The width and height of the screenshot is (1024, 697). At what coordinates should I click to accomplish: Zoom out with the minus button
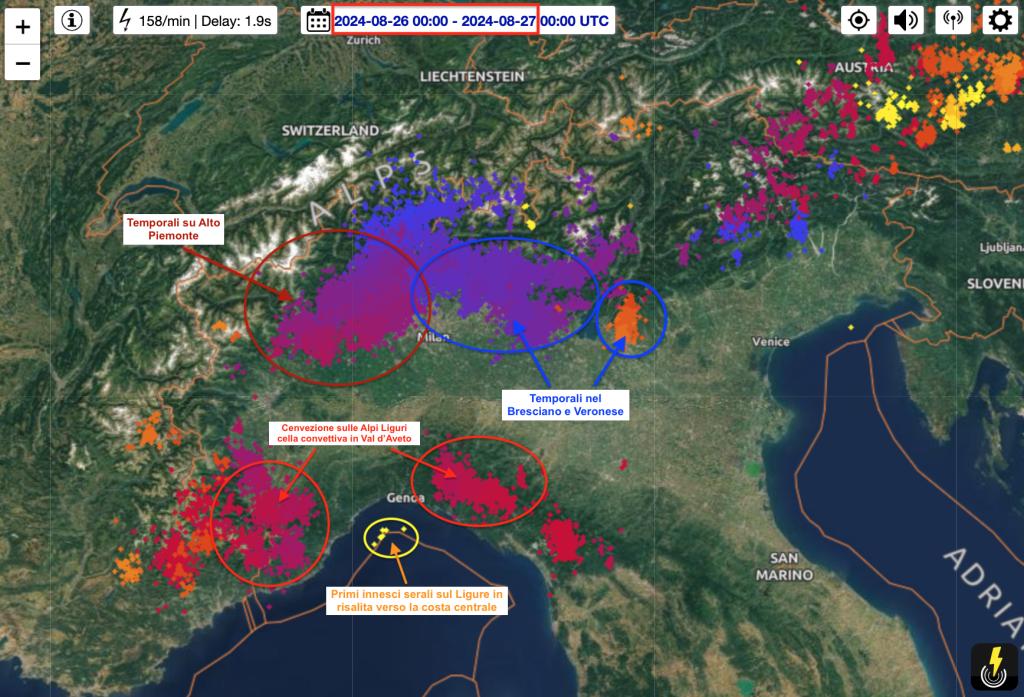23,63
